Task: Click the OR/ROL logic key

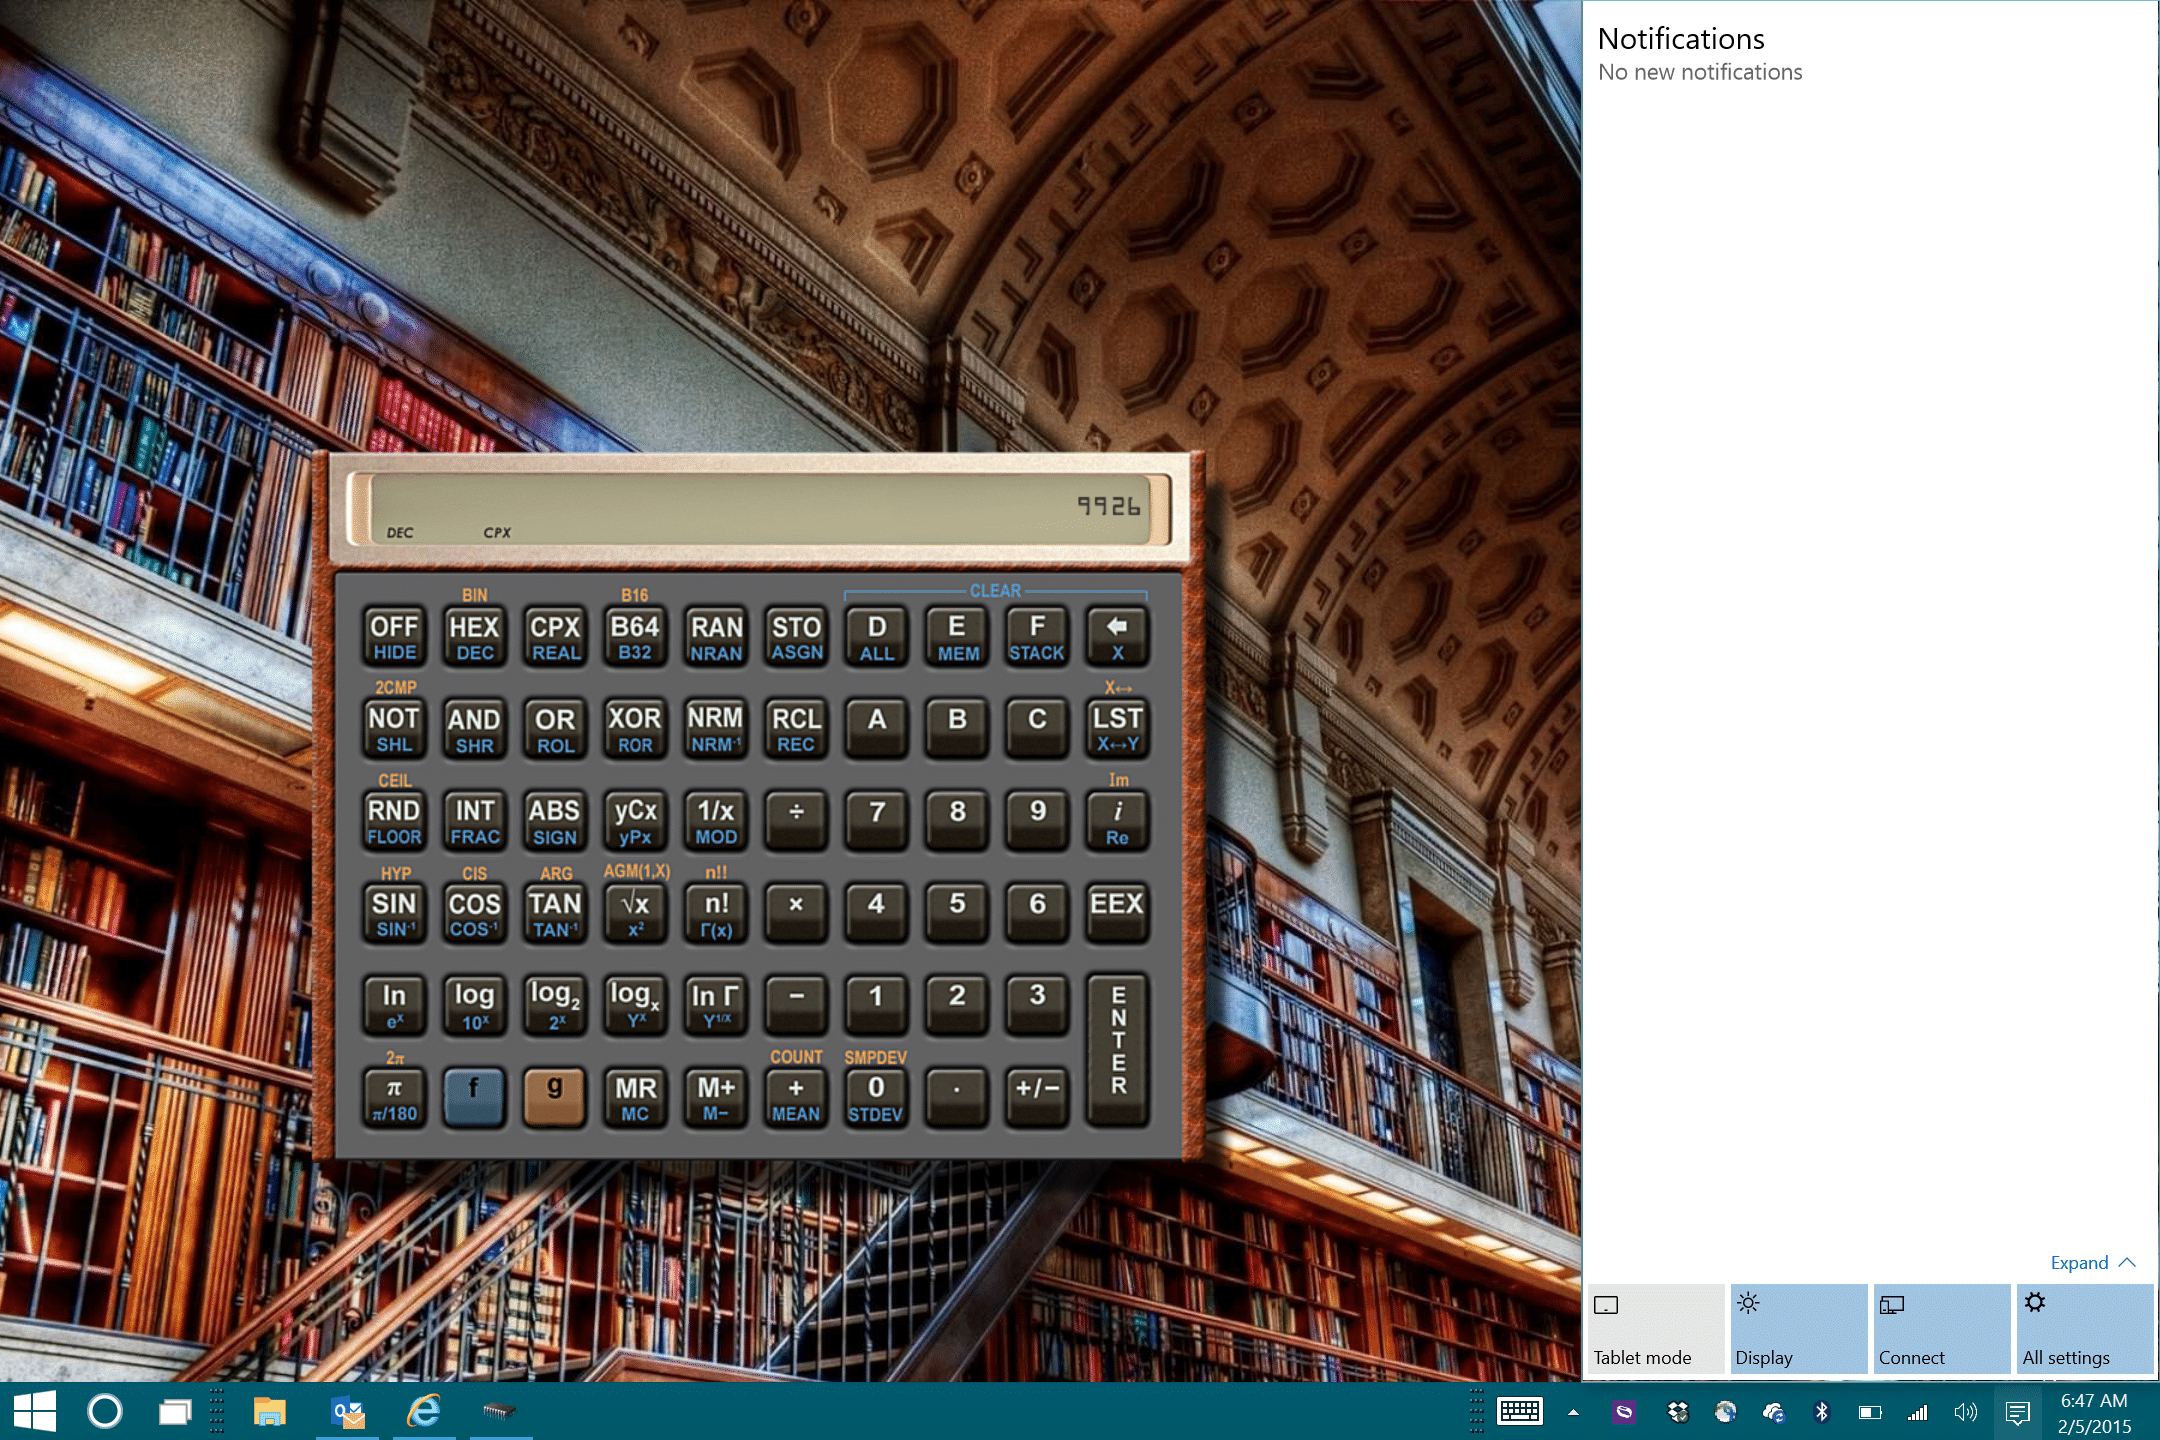Action: click(x=555, y=729)
